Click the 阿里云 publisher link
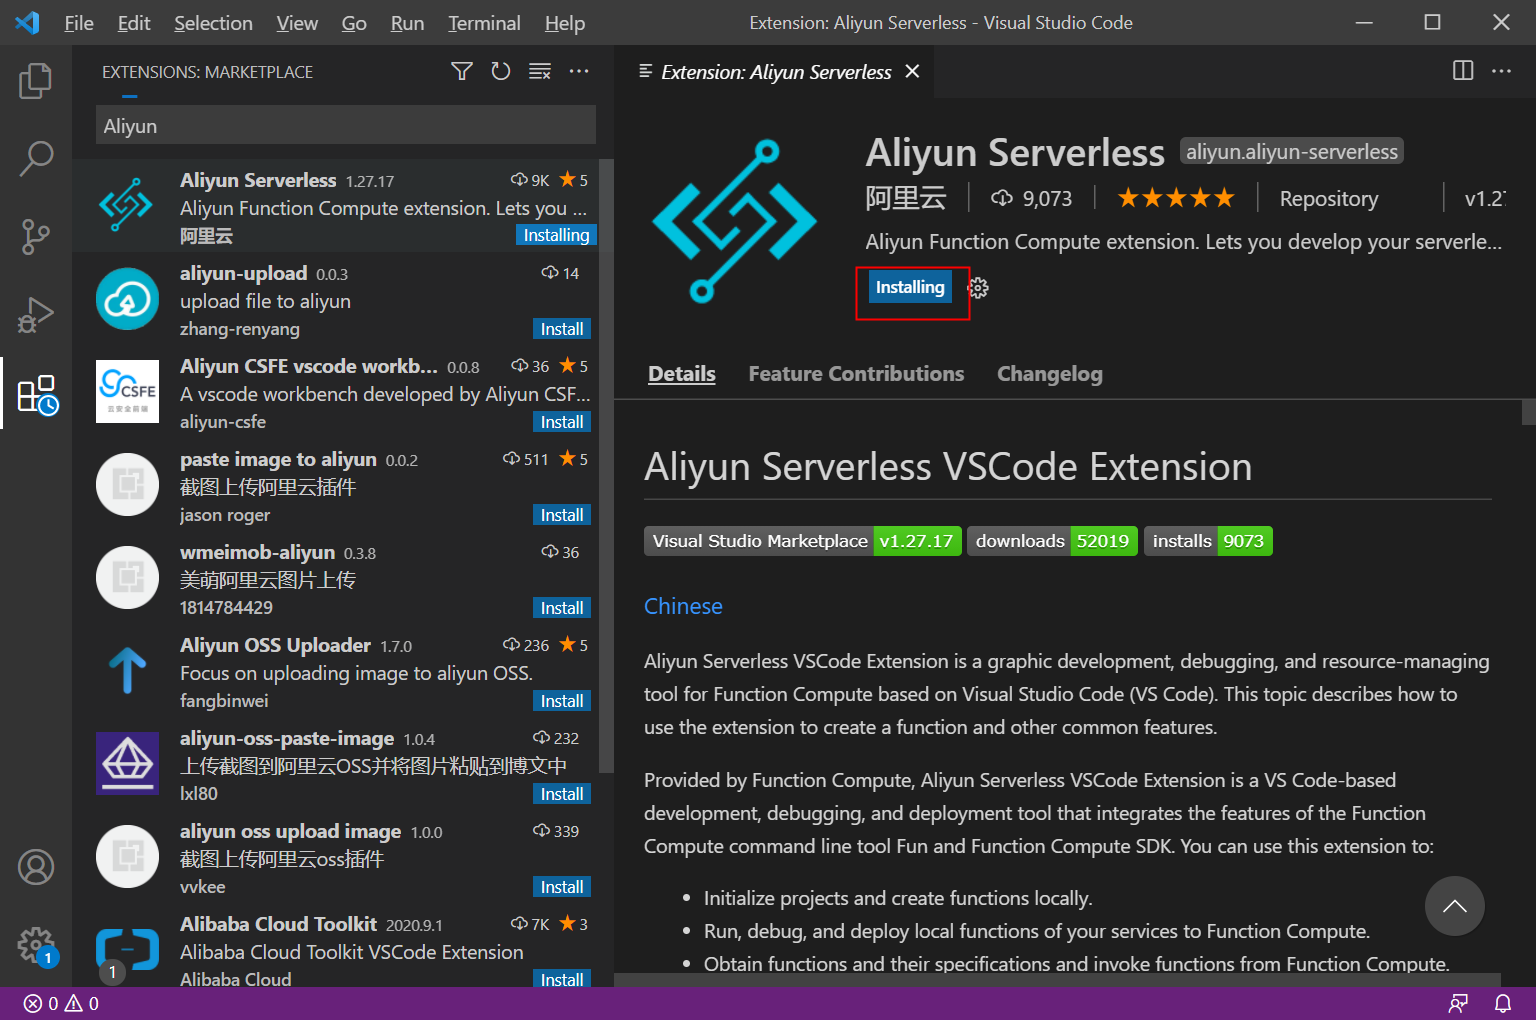This screenshot has height=1020, width=1536. point(906,198)
